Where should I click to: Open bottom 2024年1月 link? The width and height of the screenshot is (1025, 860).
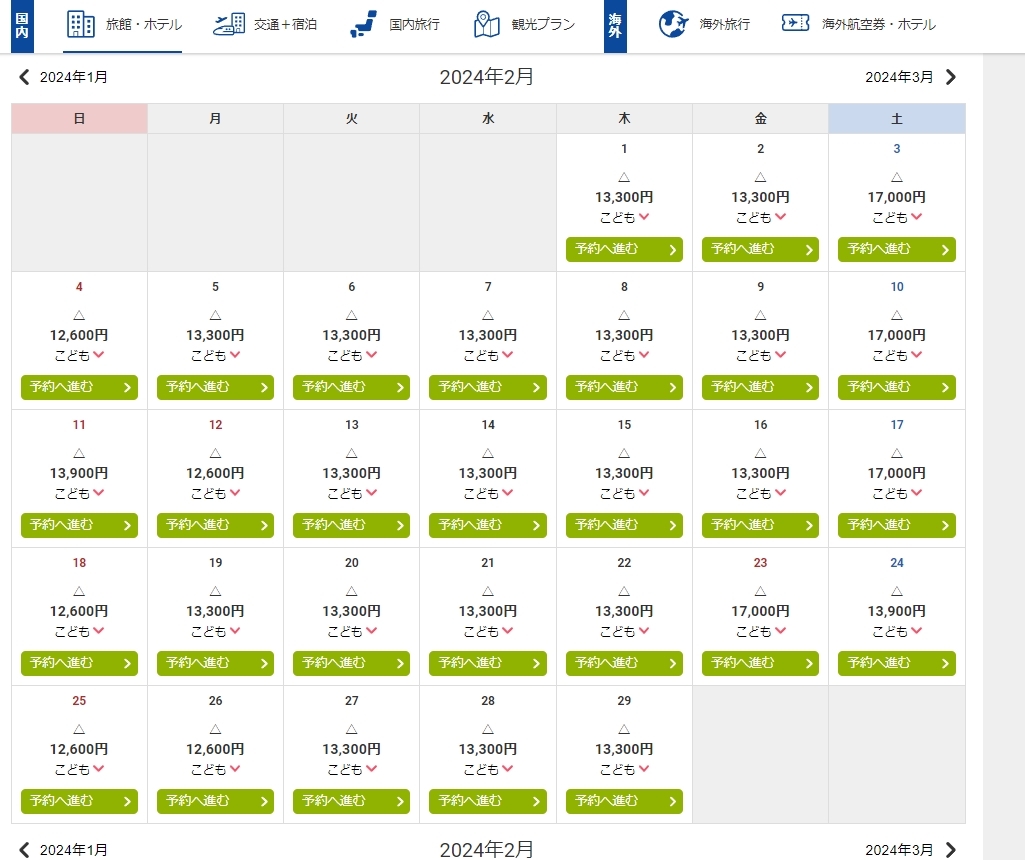click(x=73, y=850)
